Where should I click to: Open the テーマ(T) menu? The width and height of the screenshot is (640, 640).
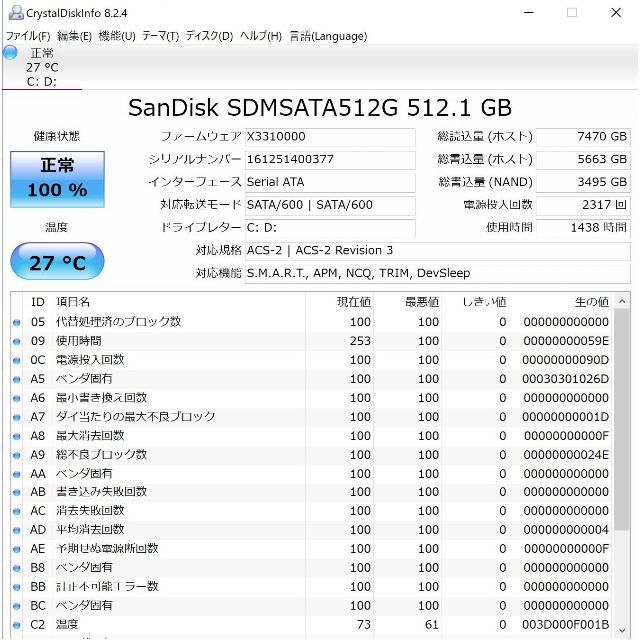160,36
